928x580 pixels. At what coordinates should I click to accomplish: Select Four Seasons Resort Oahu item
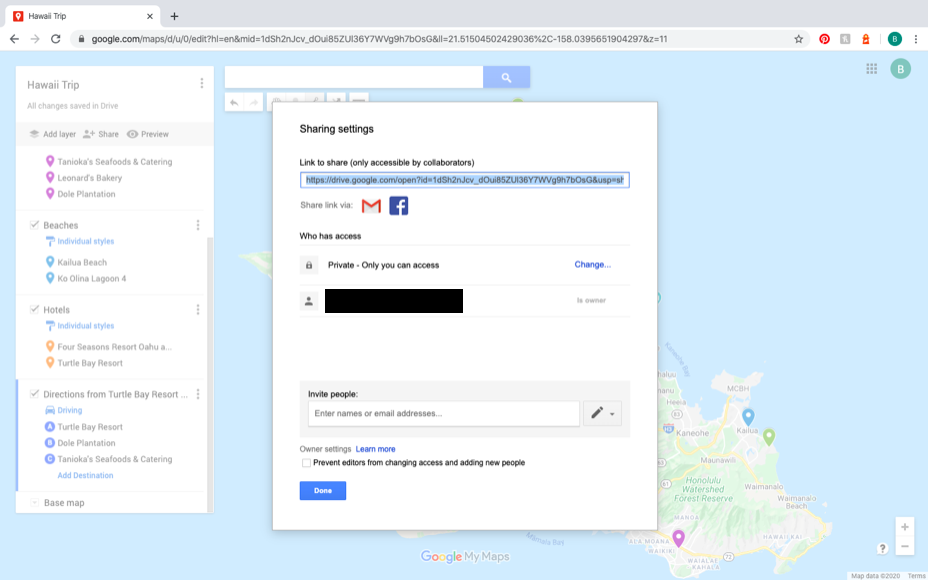coord(114,347)
